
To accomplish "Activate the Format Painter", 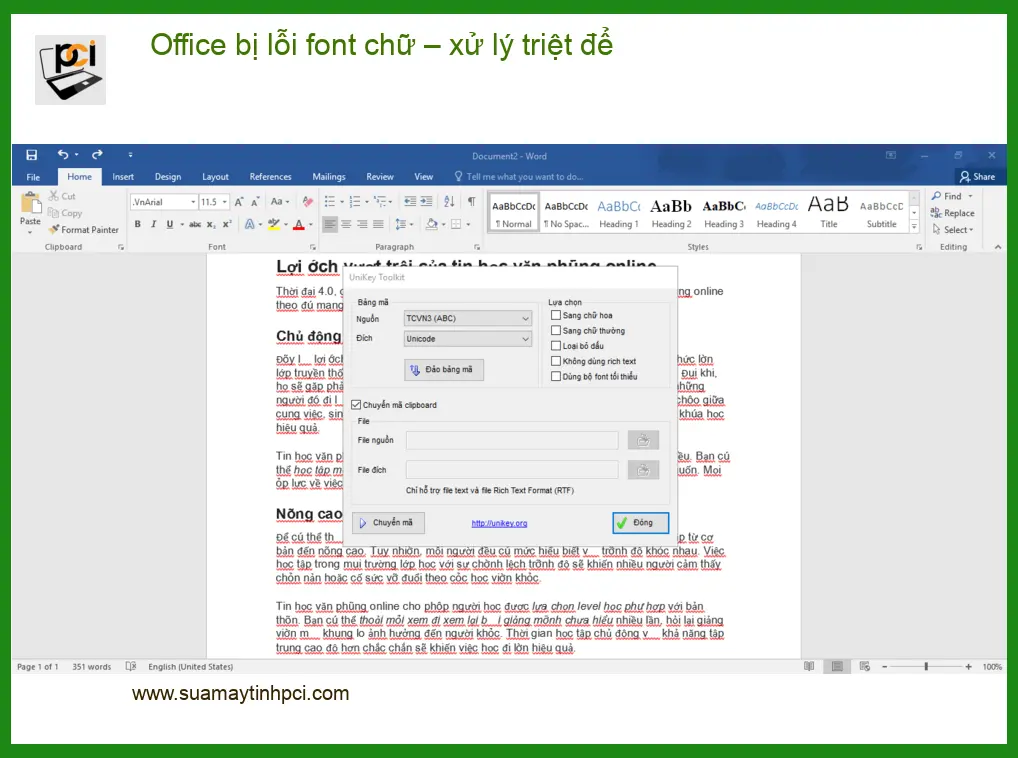I will pyautogui.click(x=84, y=230).
